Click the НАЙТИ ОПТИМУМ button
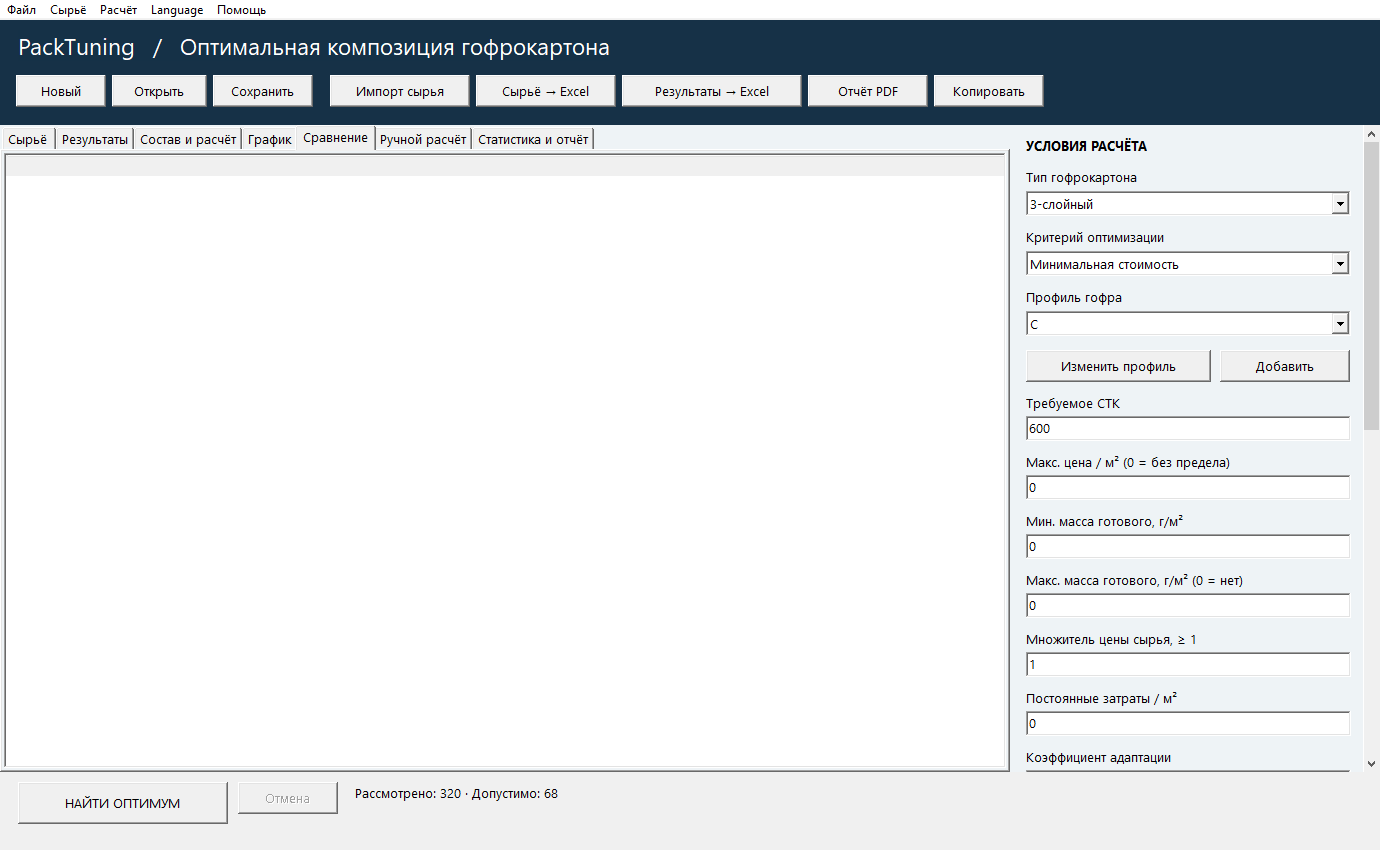 click(x=122, y=803)
